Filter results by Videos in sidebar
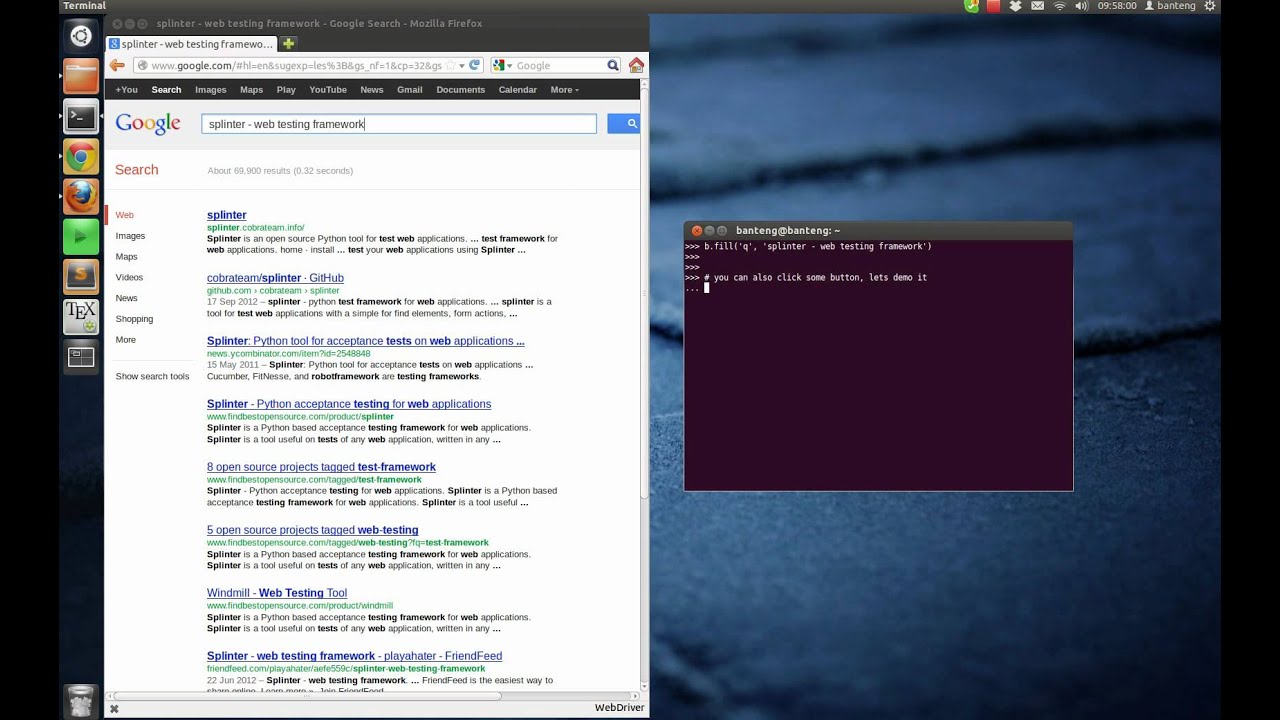The width and height of the screenshot is (1280, 720). click(x=129, y=277)
